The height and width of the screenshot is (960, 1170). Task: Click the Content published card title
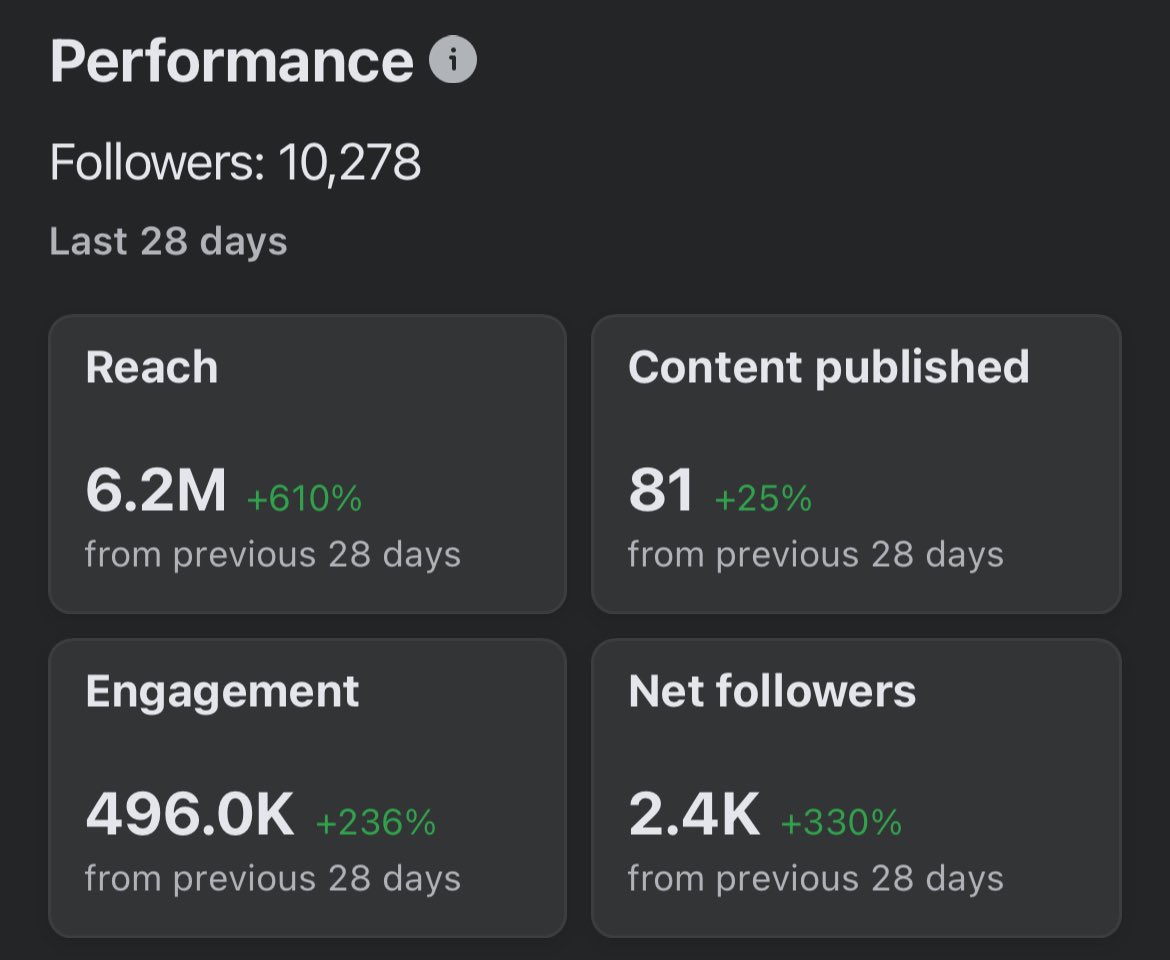829,368
